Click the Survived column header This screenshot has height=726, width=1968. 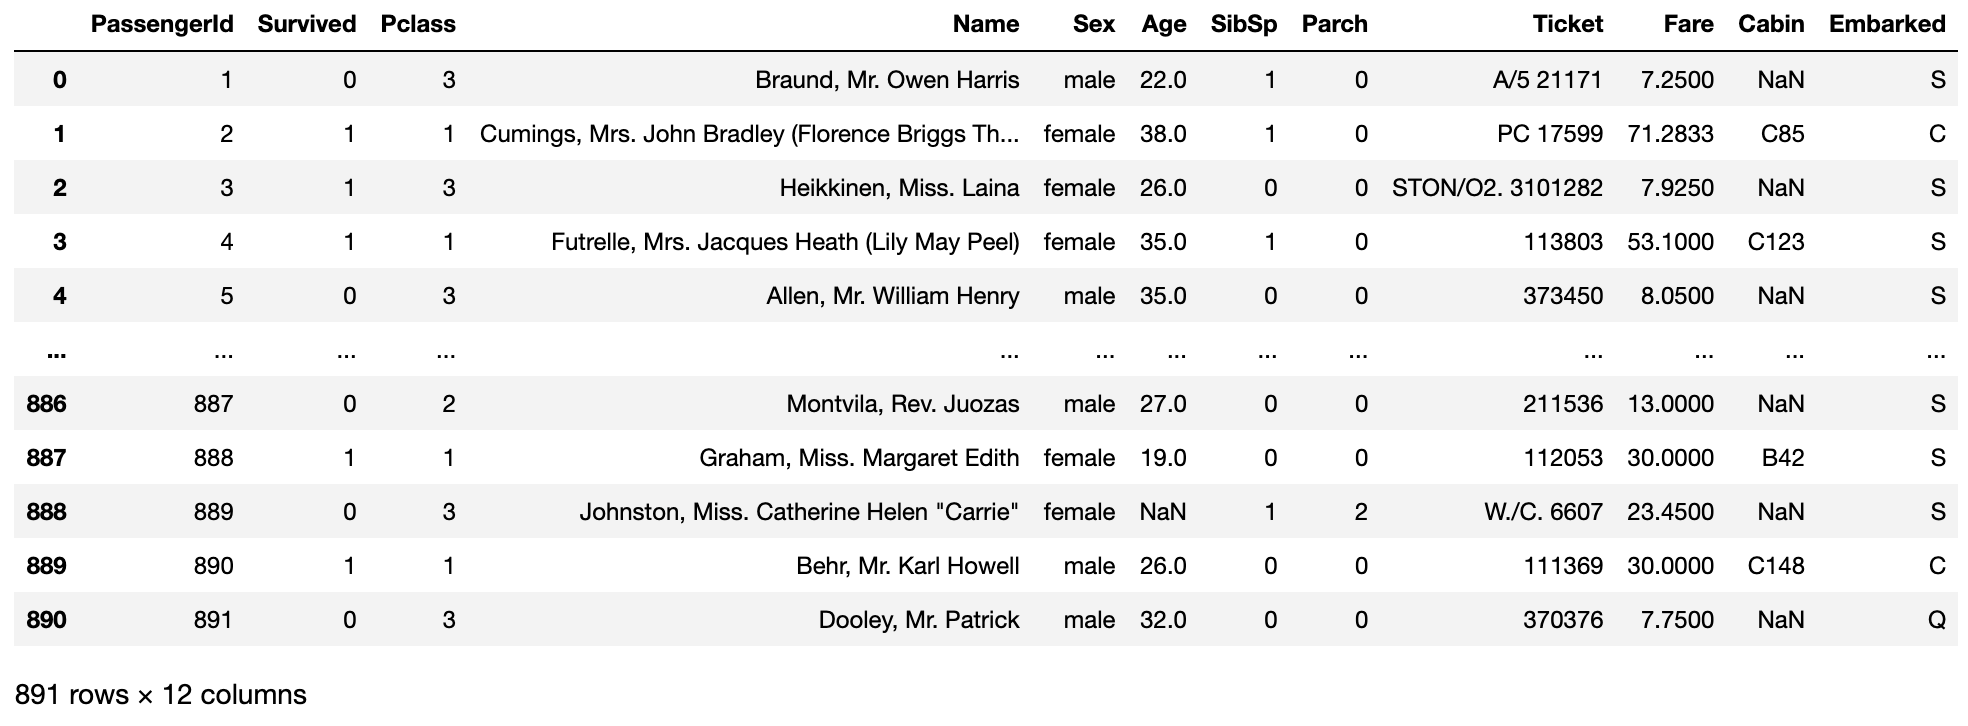point(306,24)
